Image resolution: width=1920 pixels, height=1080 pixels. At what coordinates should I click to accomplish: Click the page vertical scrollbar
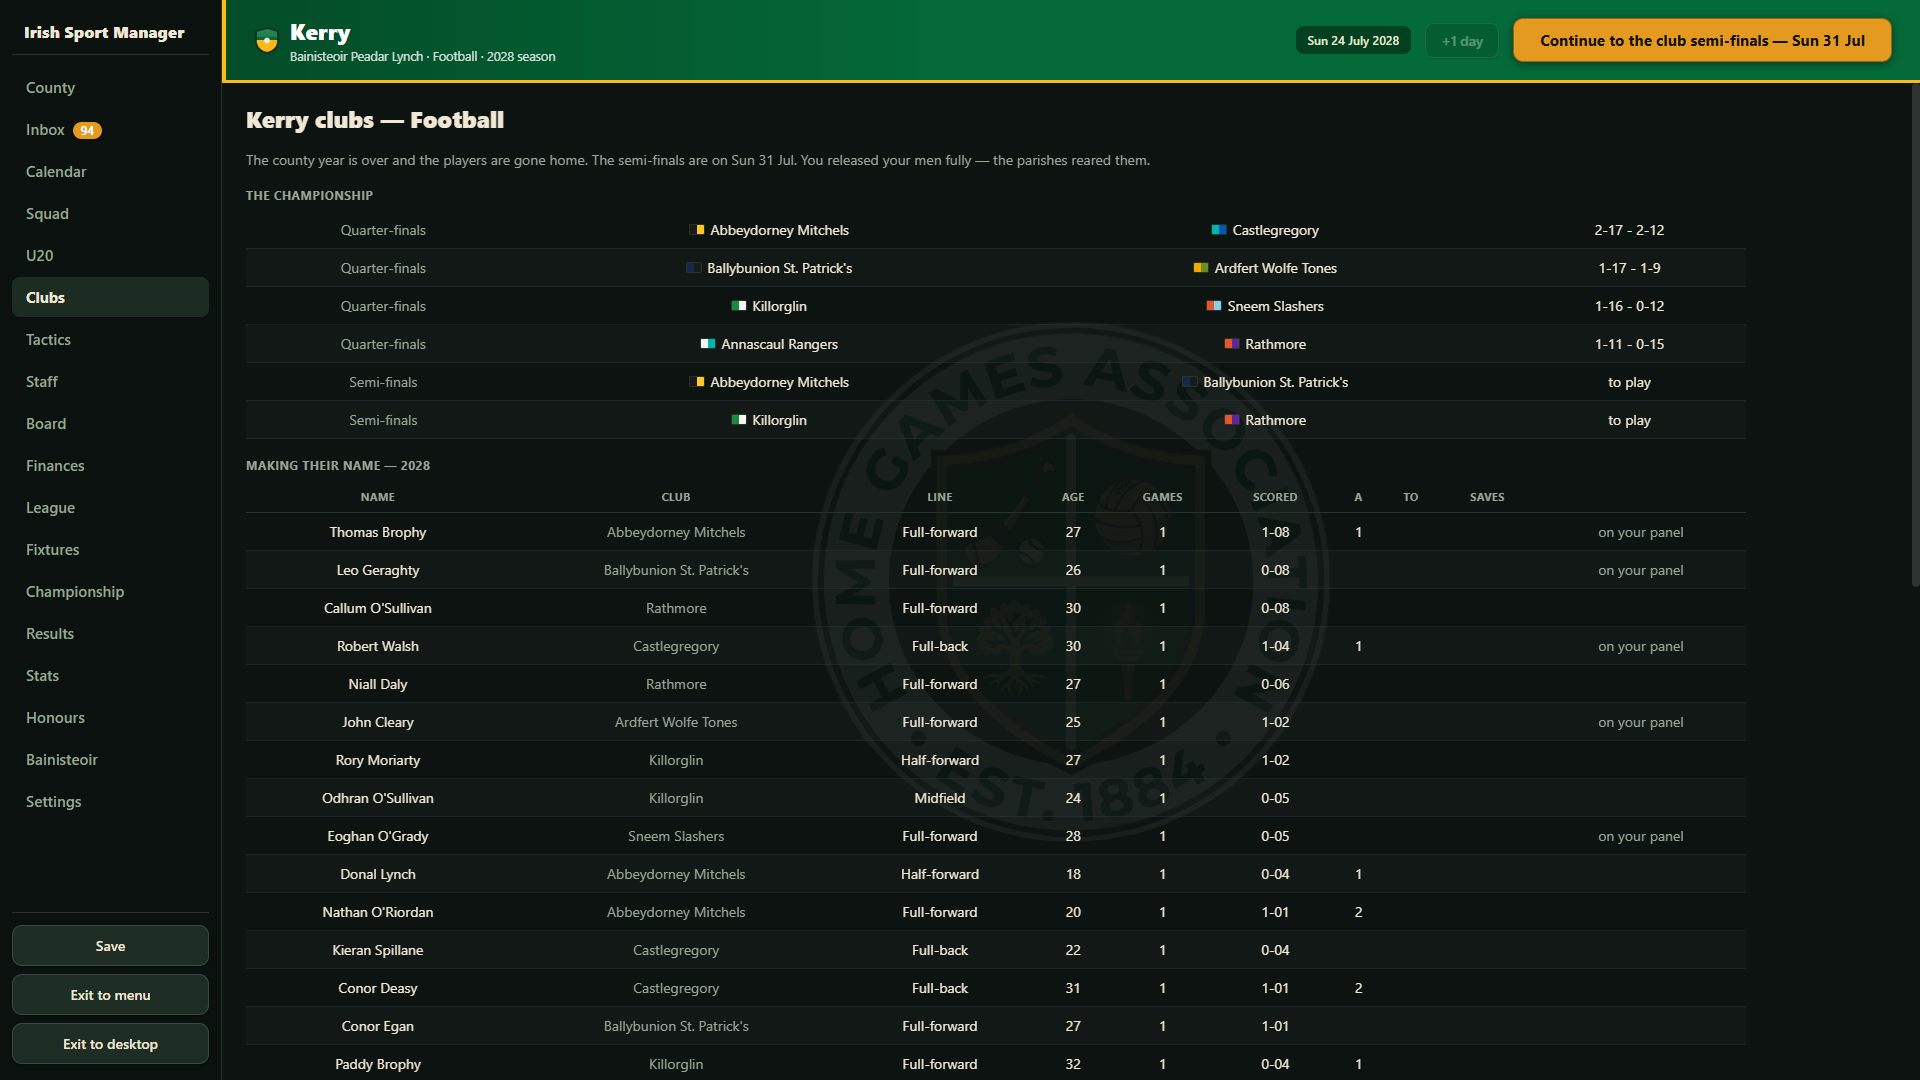coord(1915,335)
